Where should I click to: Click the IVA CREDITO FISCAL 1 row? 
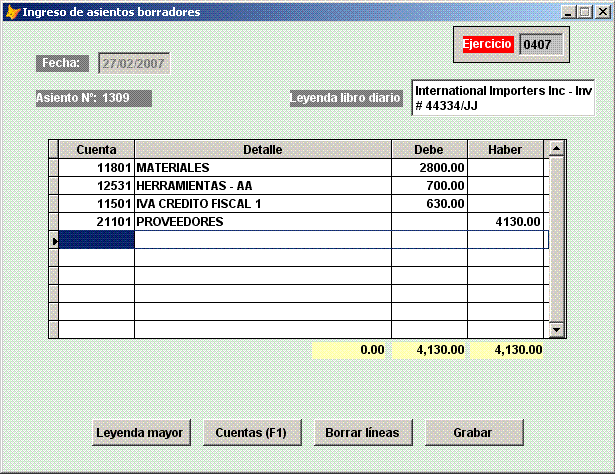[262, 204]
